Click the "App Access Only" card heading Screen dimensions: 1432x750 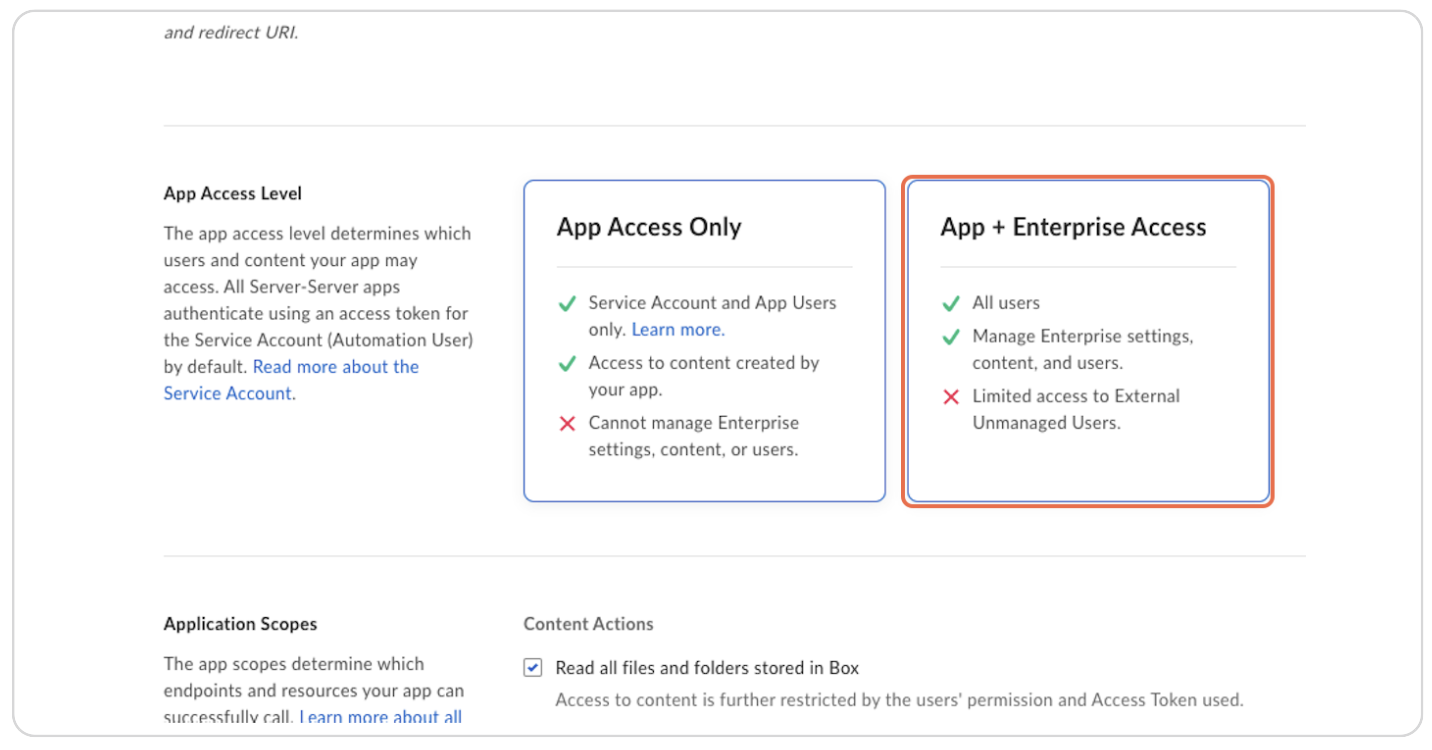tap(648, 227)
